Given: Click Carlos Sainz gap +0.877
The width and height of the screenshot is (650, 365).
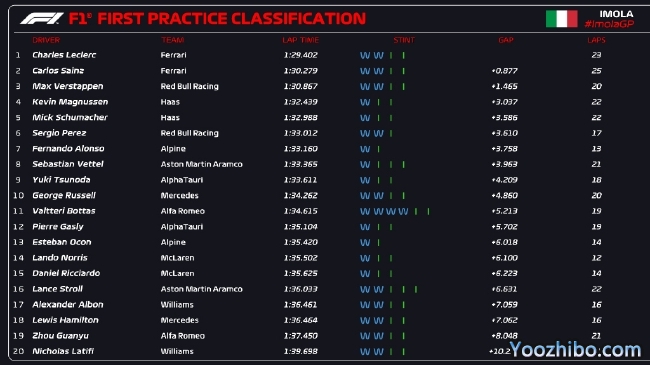Looking at the screenshot, I should point(504,71).
